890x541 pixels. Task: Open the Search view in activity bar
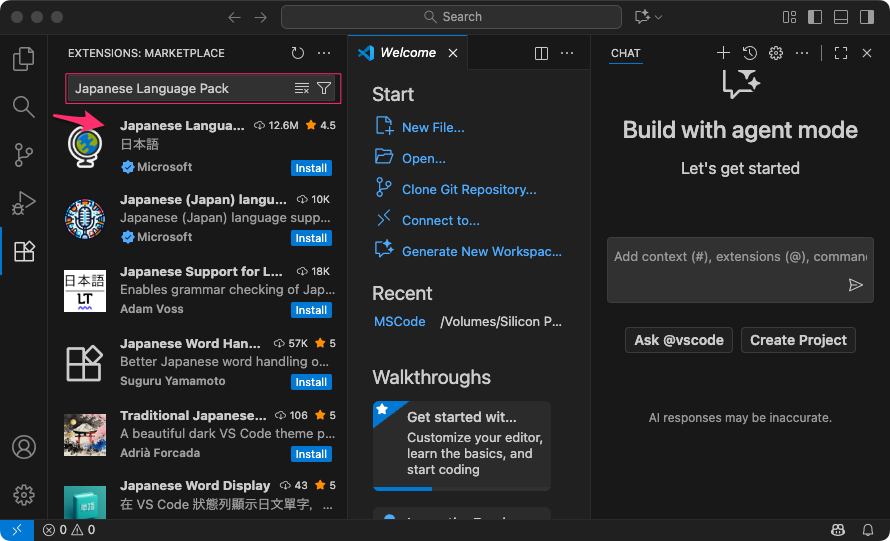tap(24, 106)
